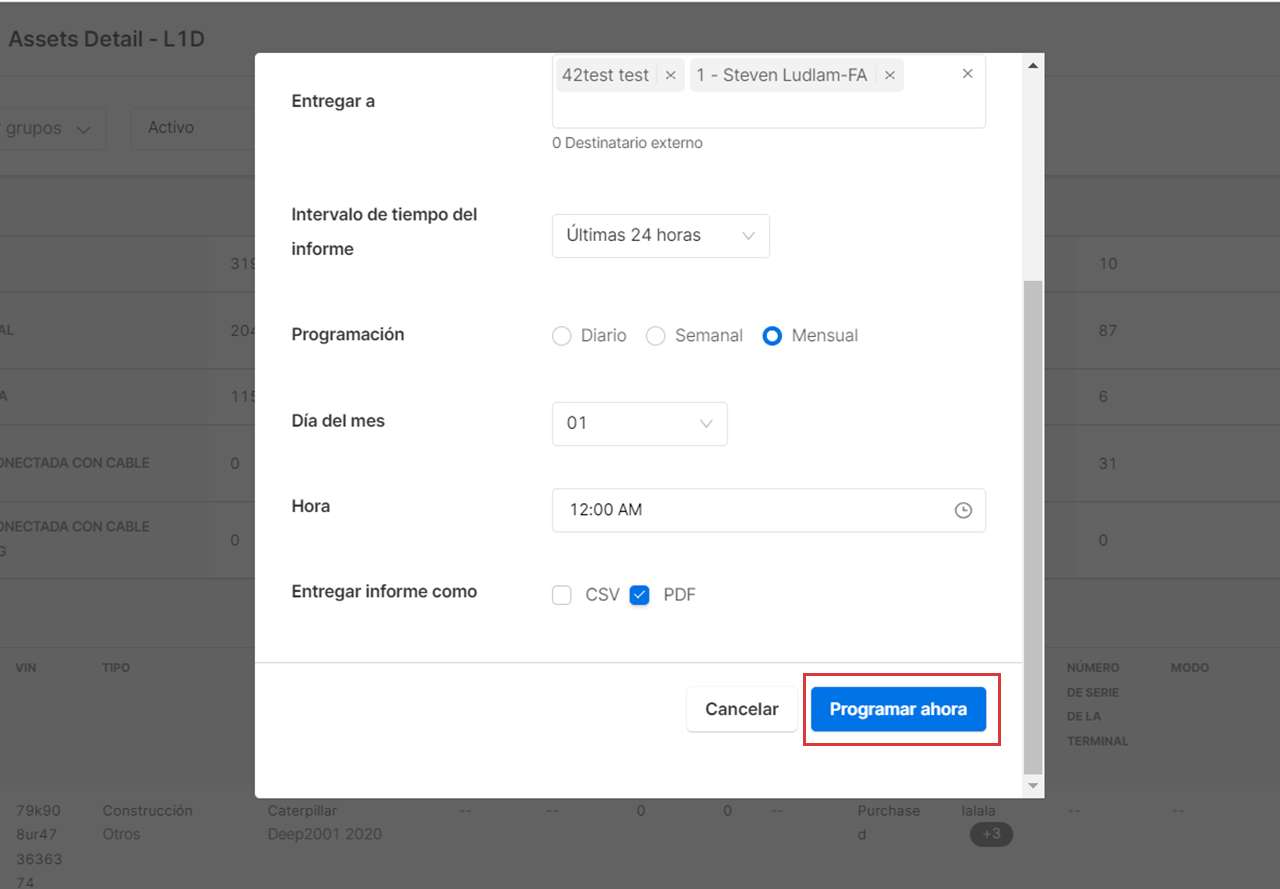Image resolution: width=1280 pixels, height=889 pixels.
Task: Click Cancelar to dismiss the dialog
Action: (742, 709)
